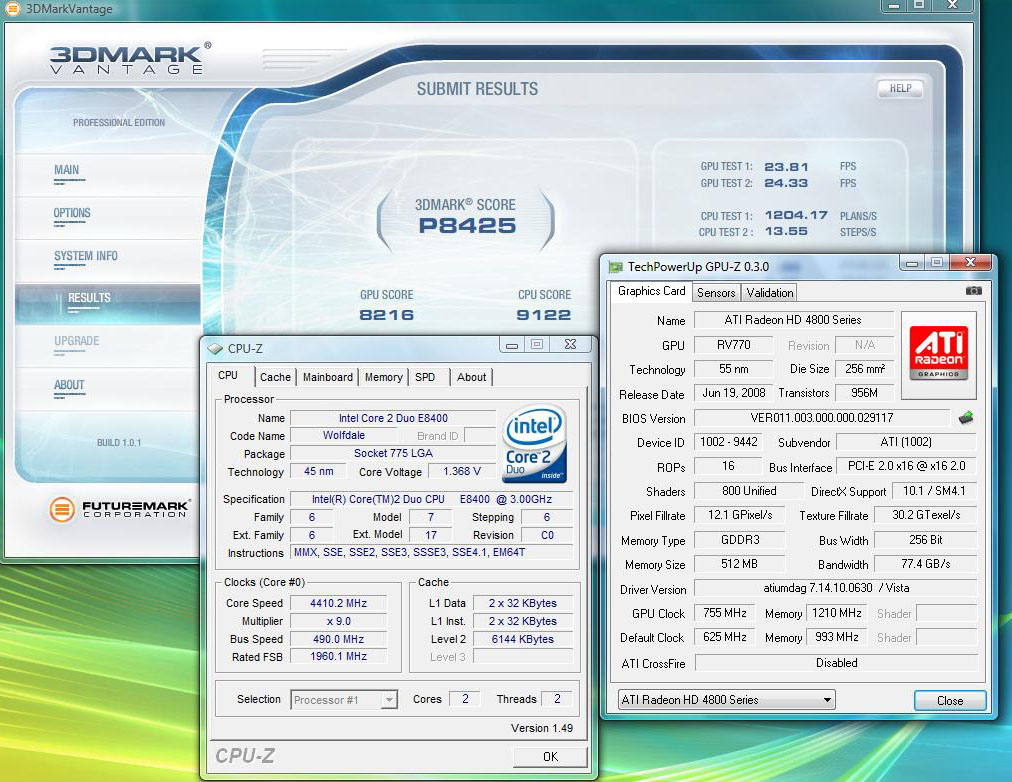Close the GPU-Z window with the red X

coord(970,262)
